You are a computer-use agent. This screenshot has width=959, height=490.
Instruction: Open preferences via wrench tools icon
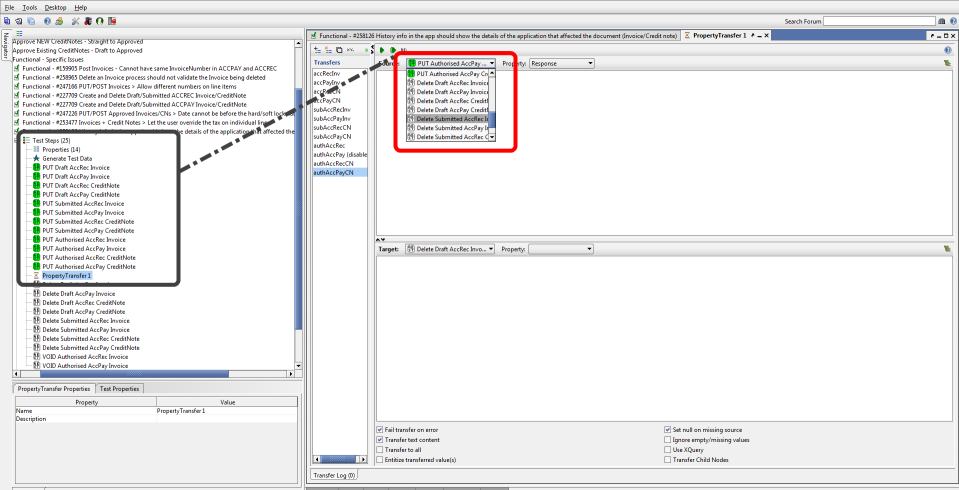[76, 21]
